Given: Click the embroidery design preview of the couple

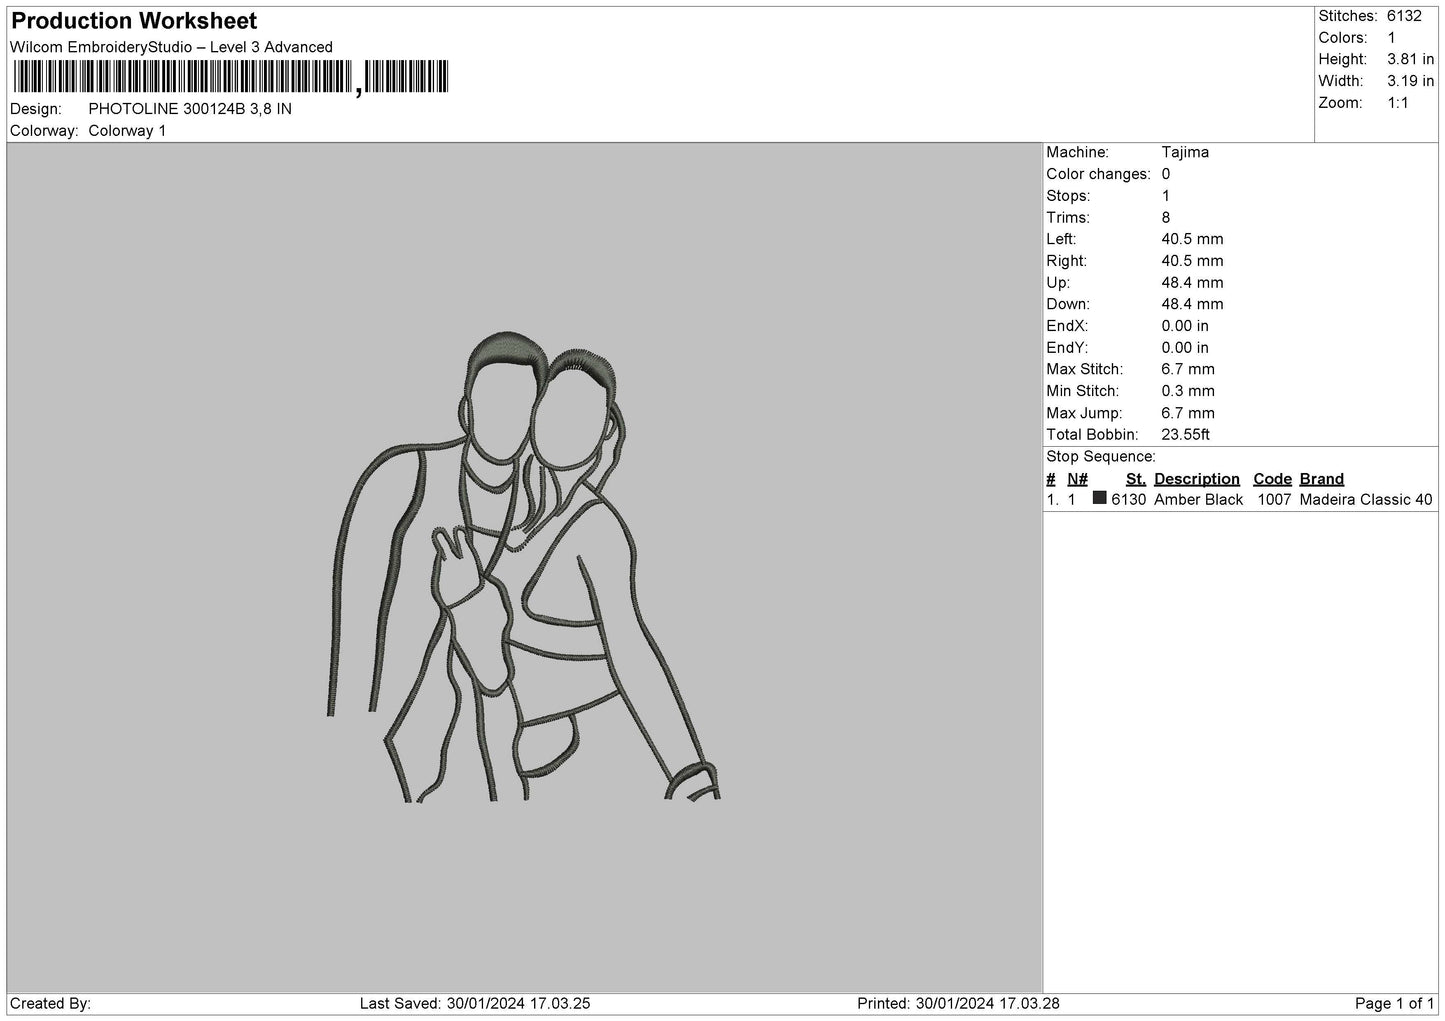Looking at the screenshot, I should [x=524, y=567].
